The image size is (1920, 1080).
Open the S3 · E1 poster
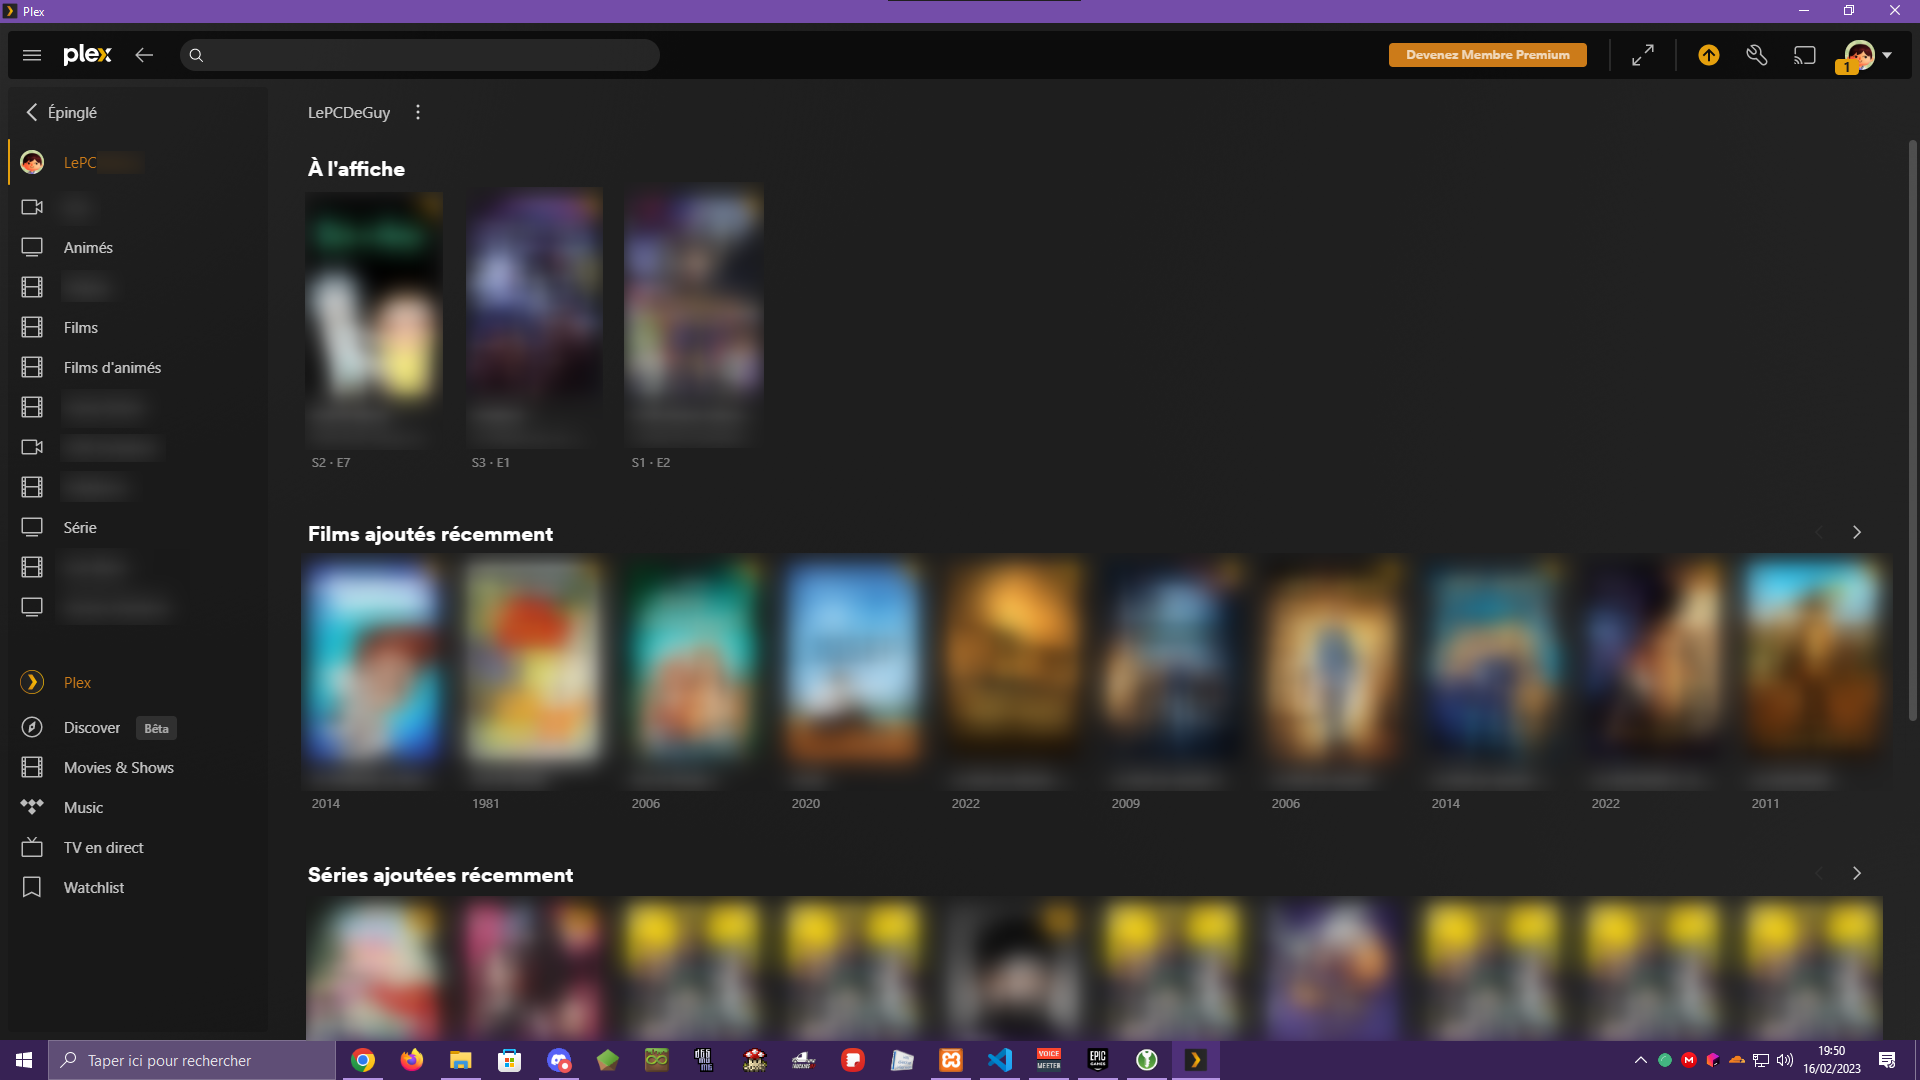coord(534,297)
